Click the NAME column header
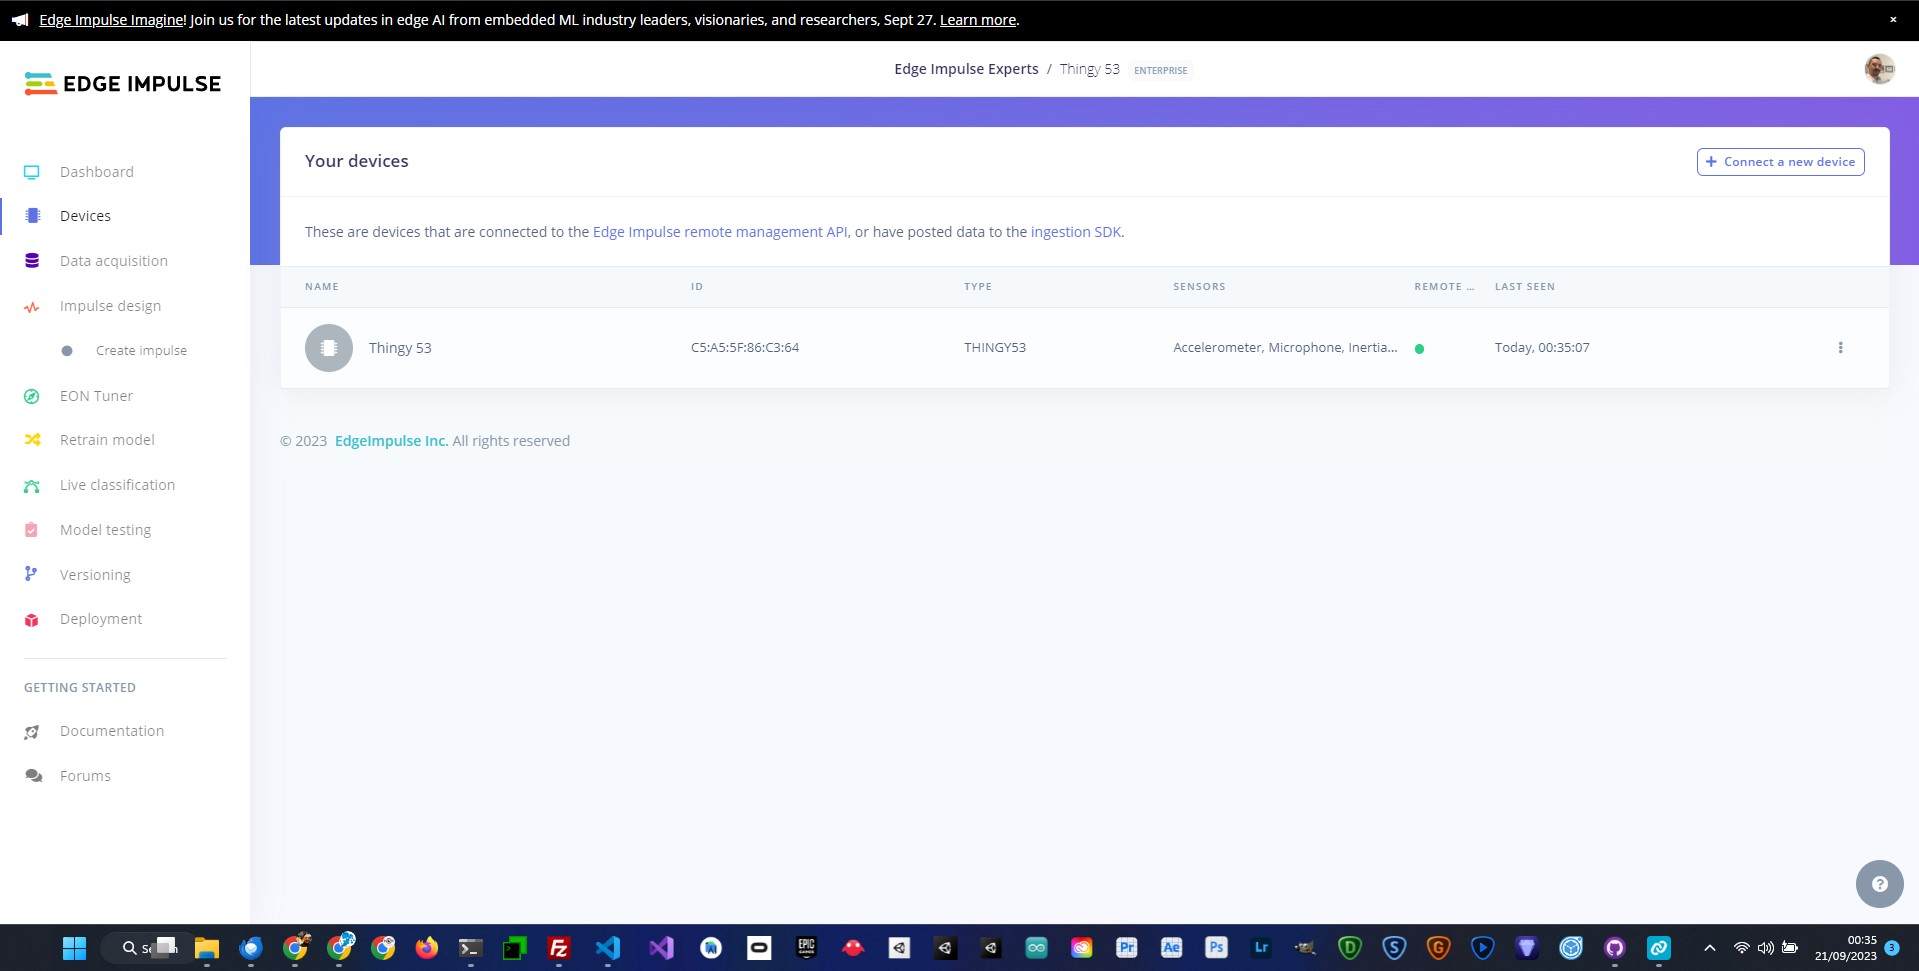Viewport: 1919px width, 971px height. pos(322,287)
